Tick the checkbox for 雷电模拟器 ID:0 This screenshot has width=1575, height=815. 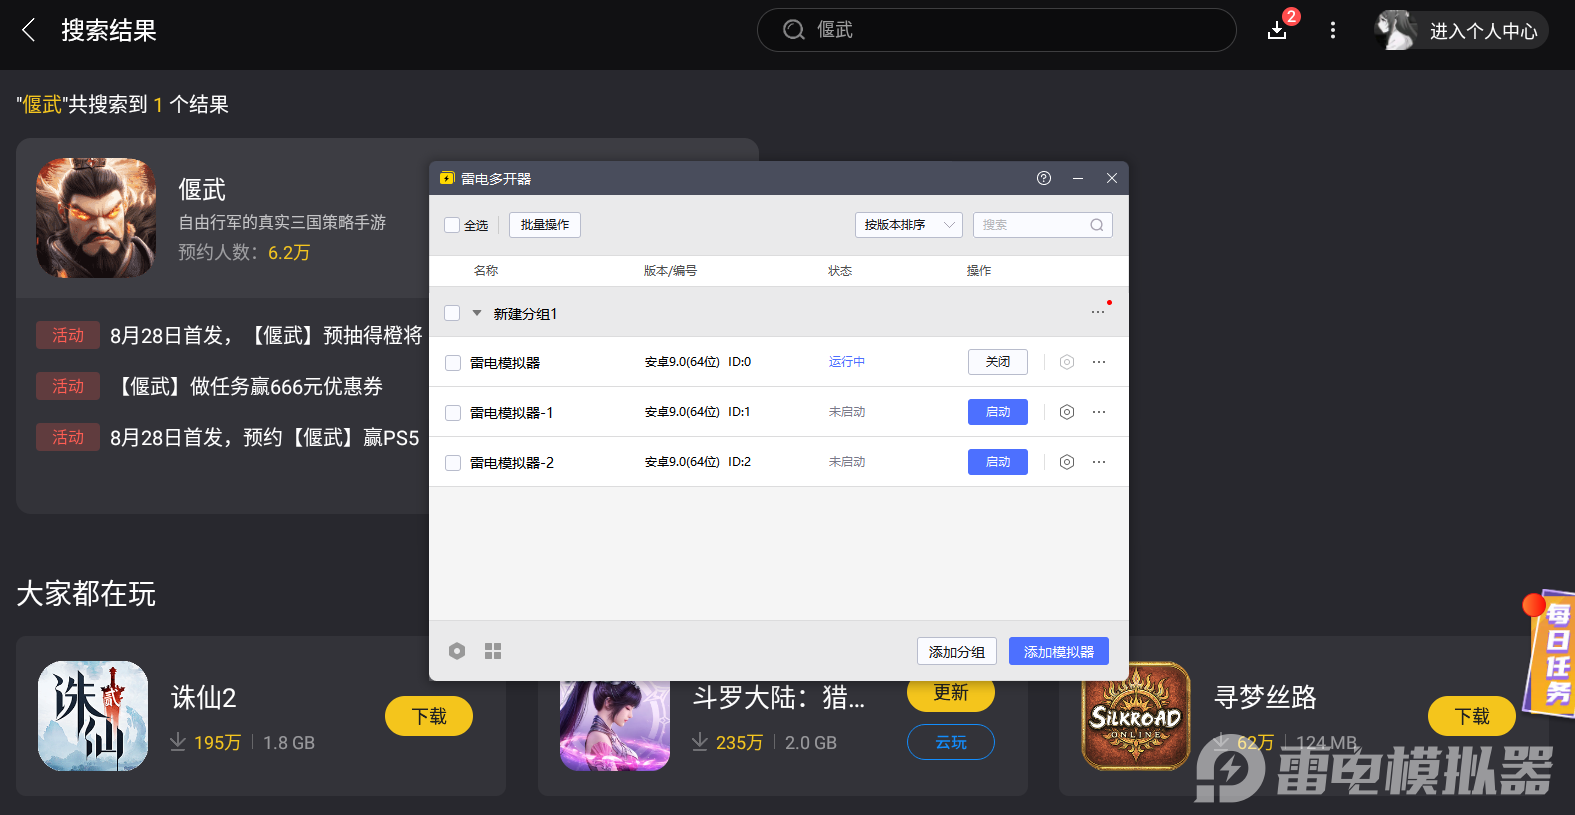(453, 363)
